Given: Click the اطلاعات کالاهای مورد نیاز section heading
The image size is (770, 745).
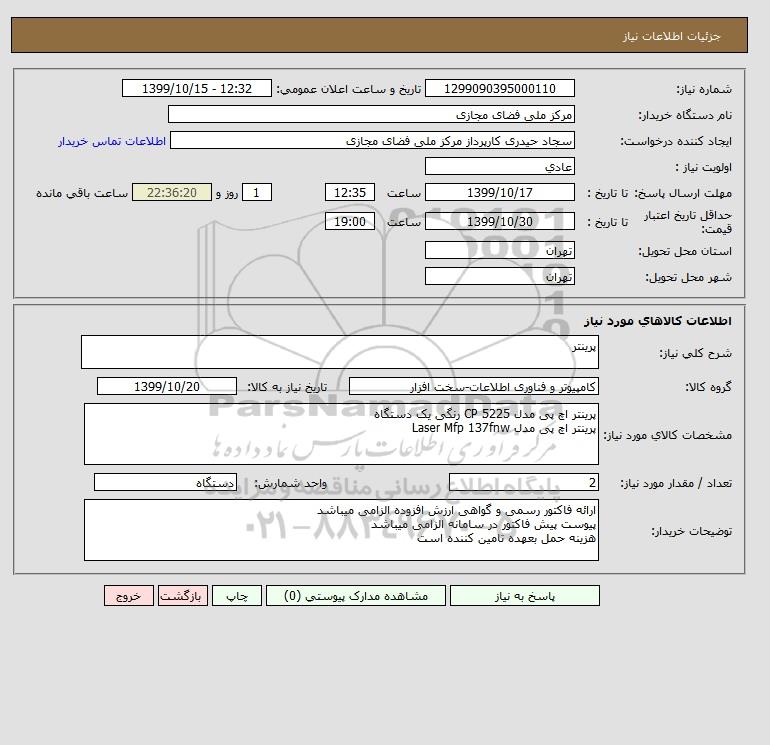Looking at the screenshot, I should point(658,321).
